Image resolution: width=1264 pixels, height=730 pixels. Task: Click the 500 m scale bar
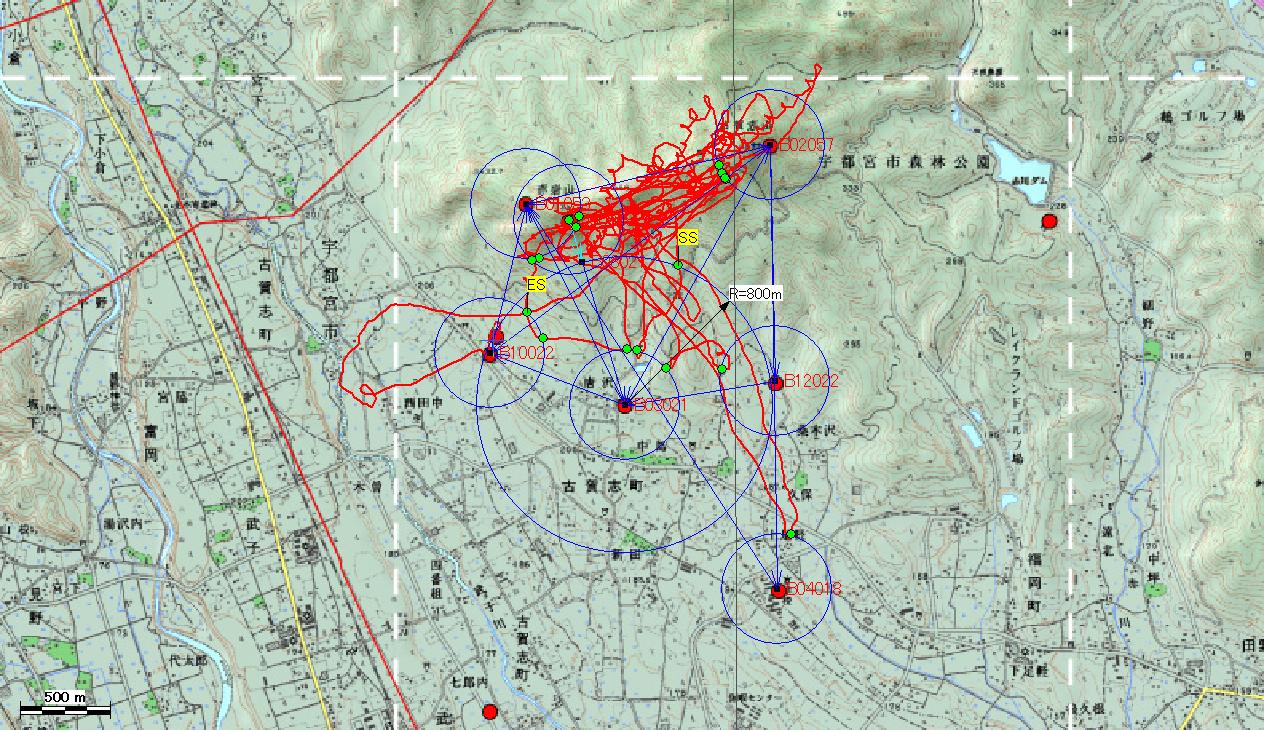65,709
